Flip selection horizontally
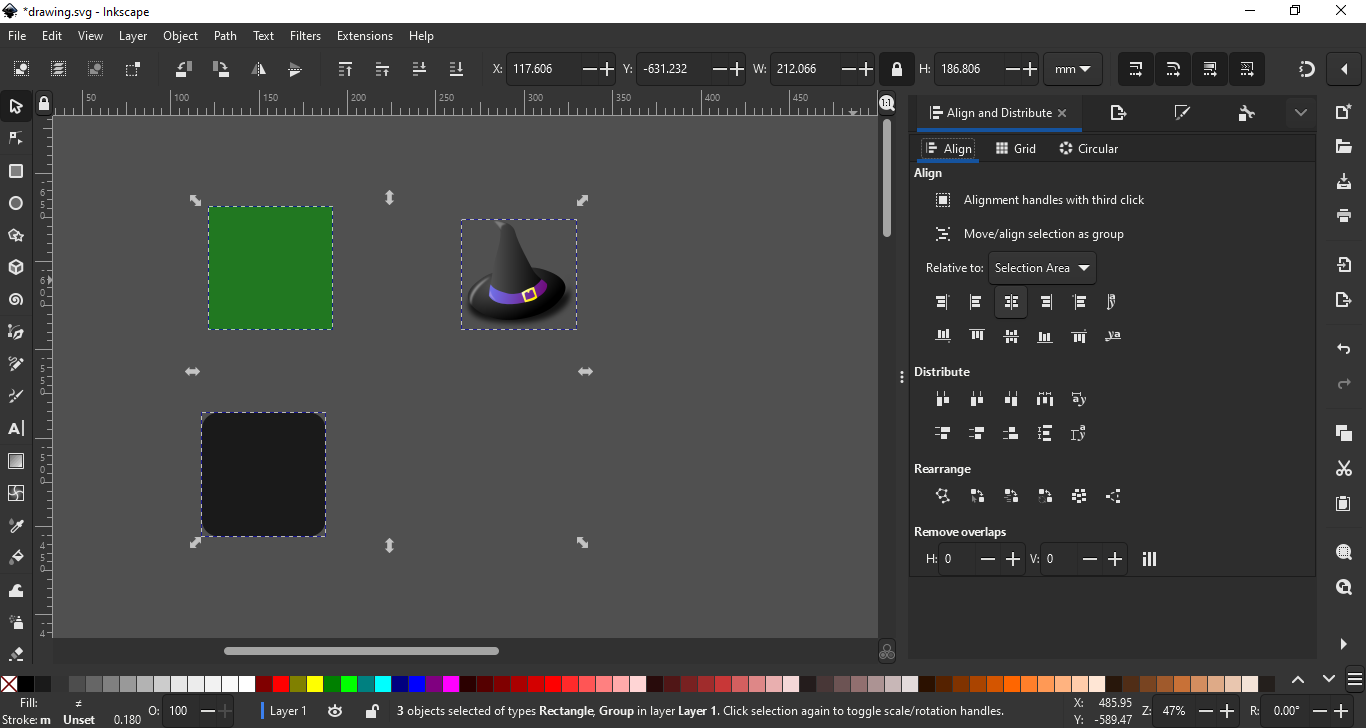1366x728 pixels. 258,69
